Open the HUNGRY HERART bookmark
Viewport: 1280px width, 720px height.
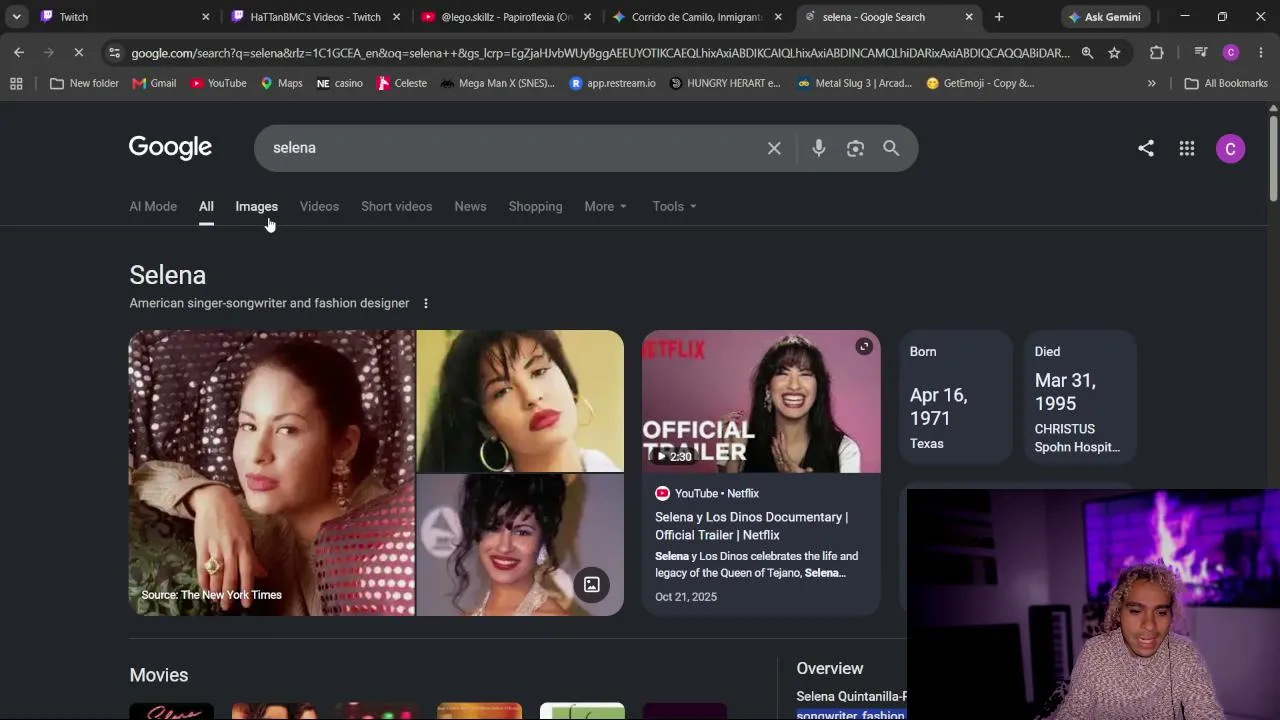click(724, 83)
